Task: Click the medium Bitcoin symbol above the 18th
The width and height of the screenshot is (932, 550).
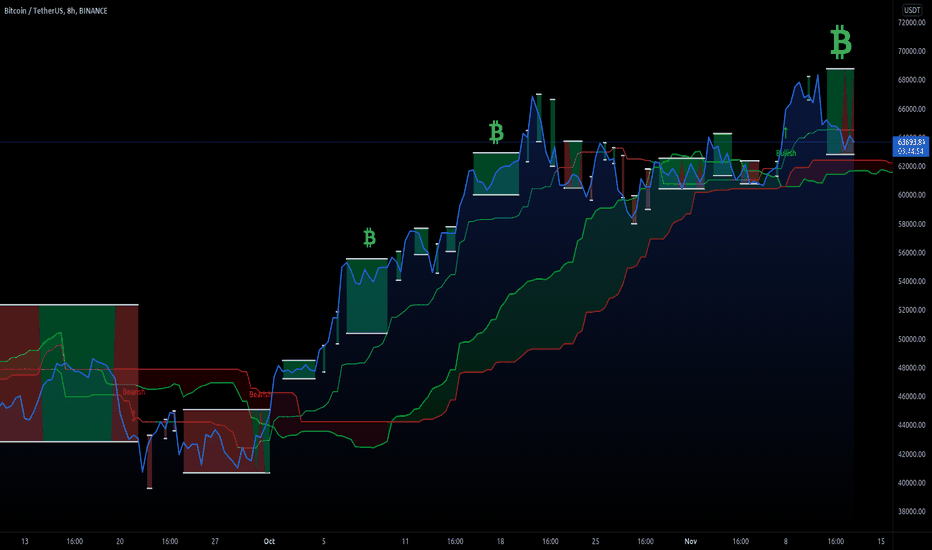Action: click(x=496, y=132)
